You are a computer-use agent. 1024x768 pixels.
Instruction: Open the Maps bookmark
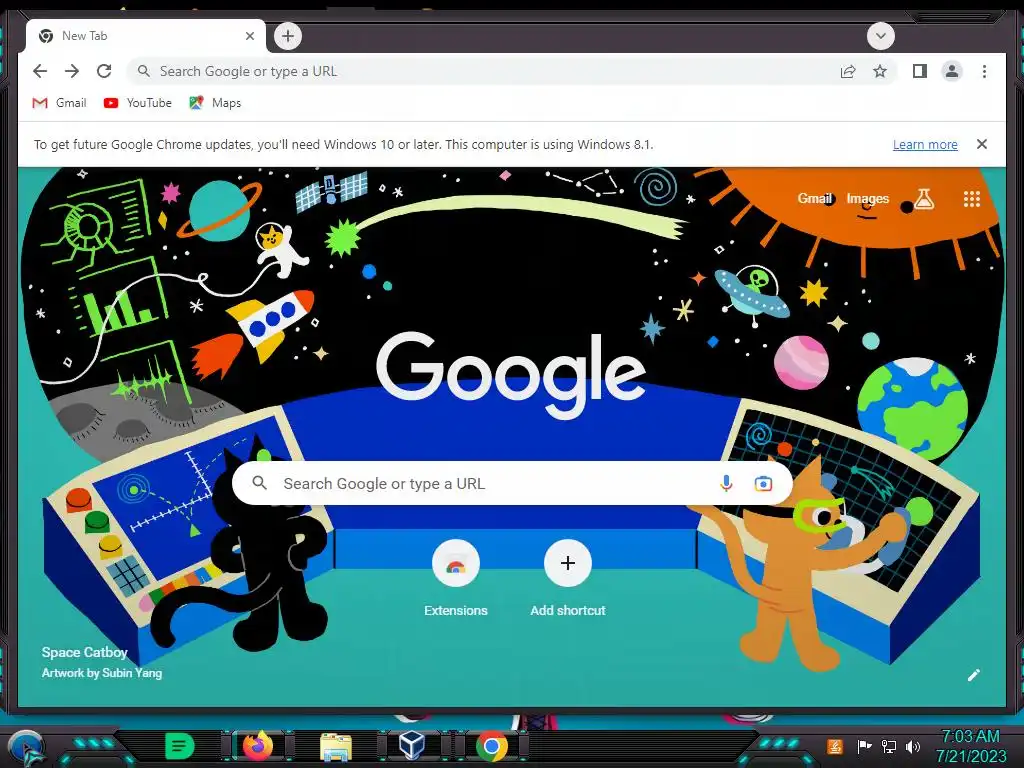216,103
